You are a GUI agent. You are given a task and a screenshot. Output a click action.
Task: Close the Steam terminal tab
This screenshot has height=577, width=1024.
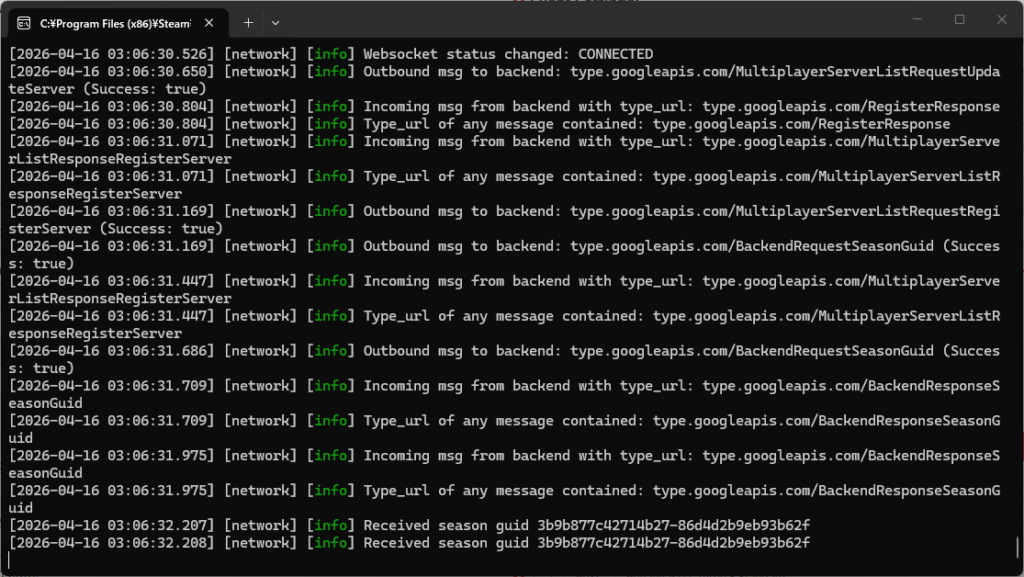[211, 22]
